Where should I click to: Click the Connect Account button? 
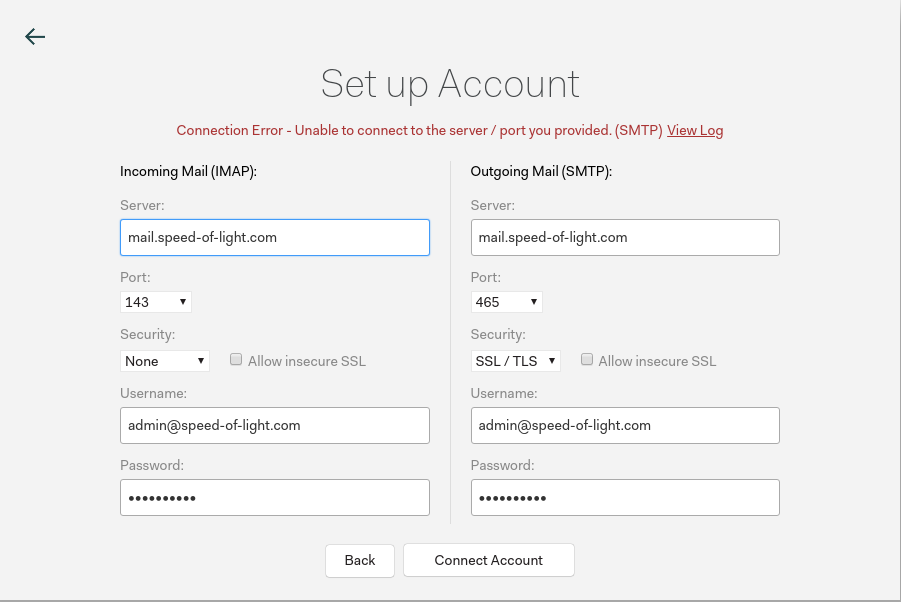pos(488,560)
